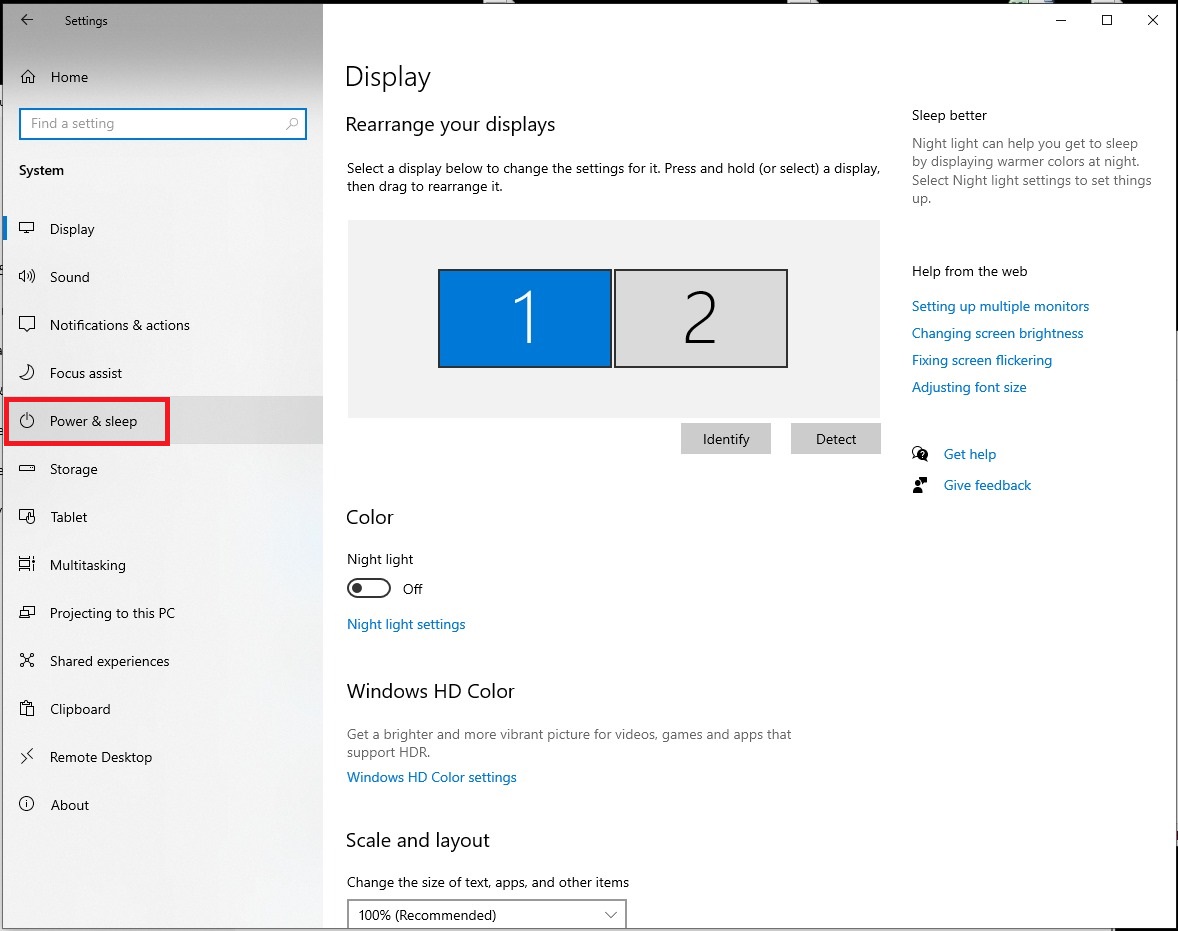Select the About entry in sidebar
Image resolution: width=1178 pixels, height=931 pixels.
[x=162, y=805]
